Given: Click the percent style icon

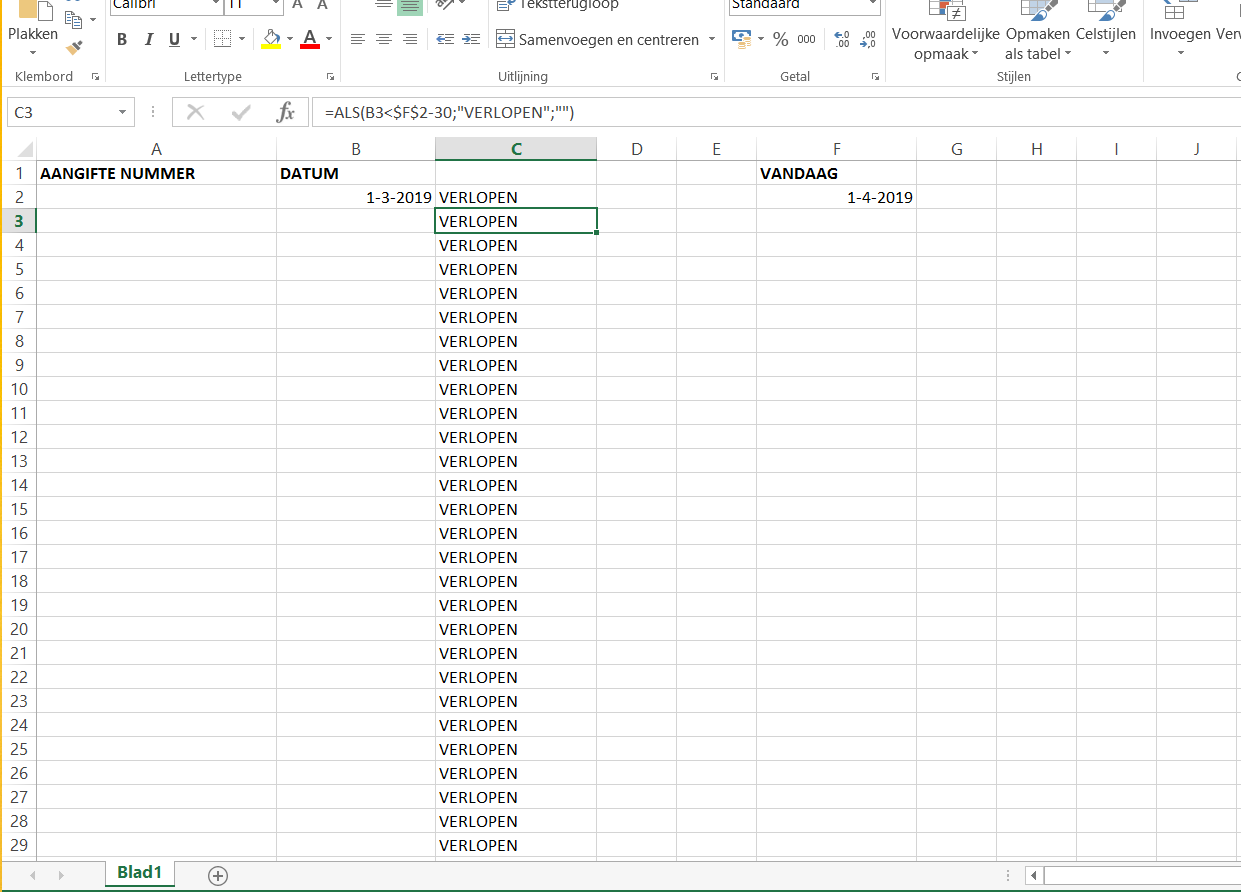Looking at the screenshot, I should pos(781,40).
